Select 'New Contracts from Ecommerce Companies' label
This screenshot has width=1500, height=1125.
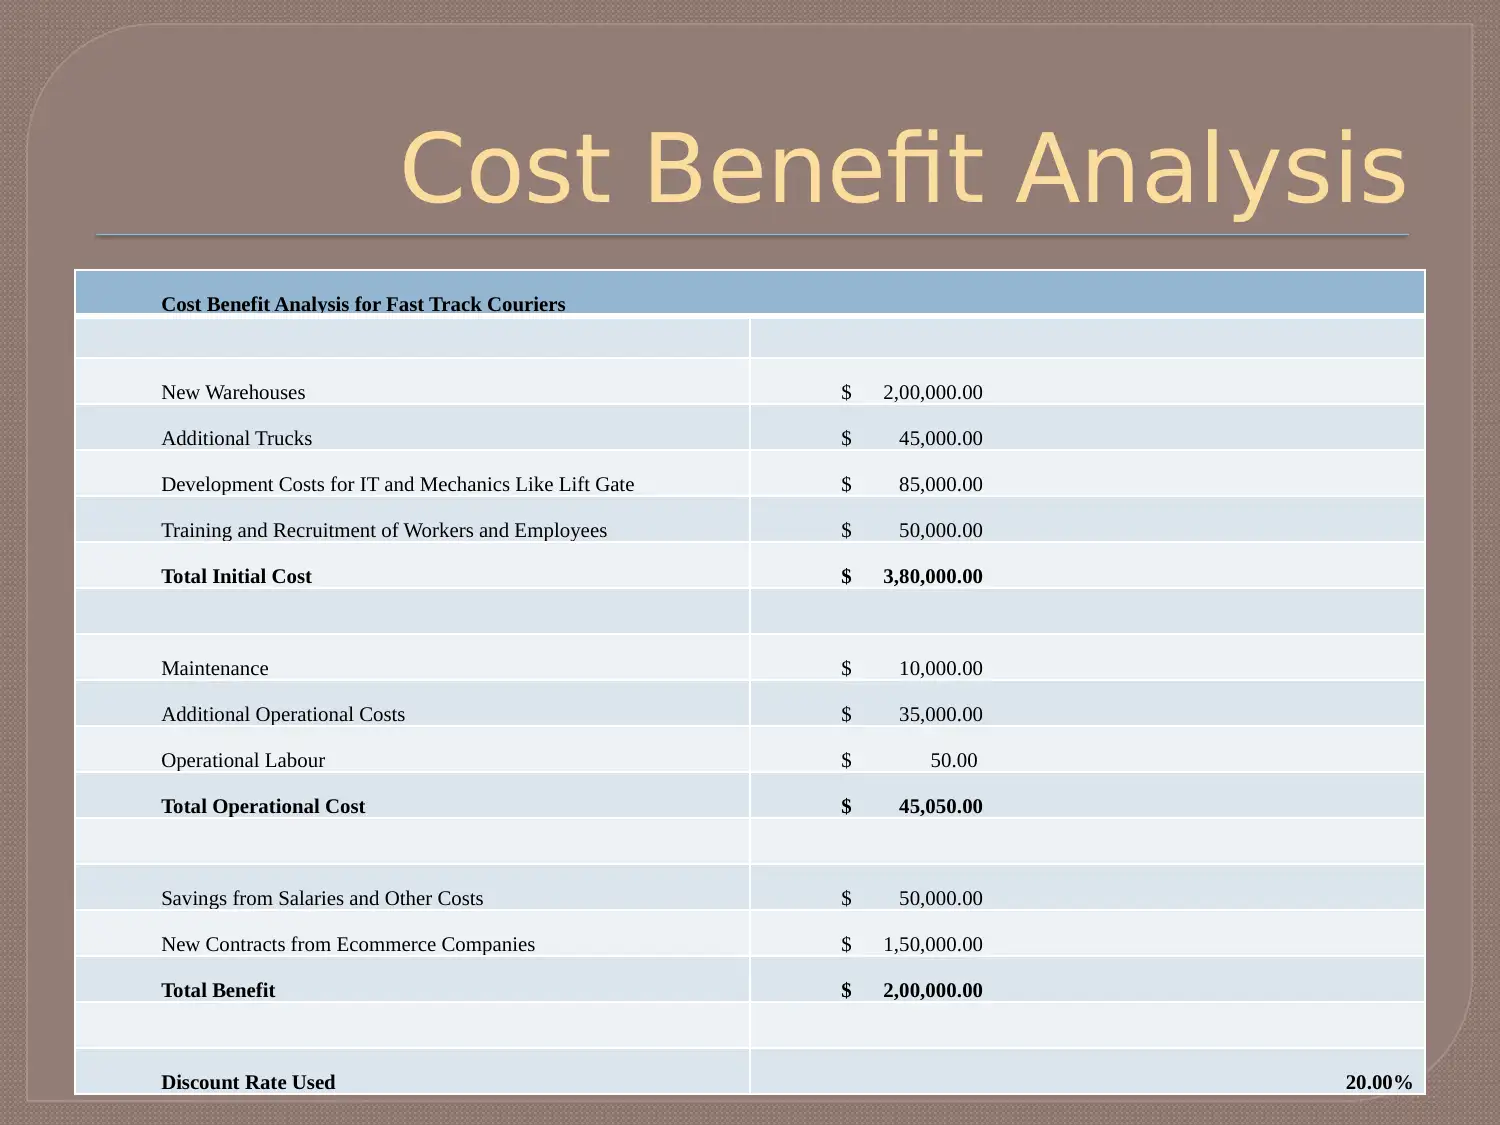point(348,944)
